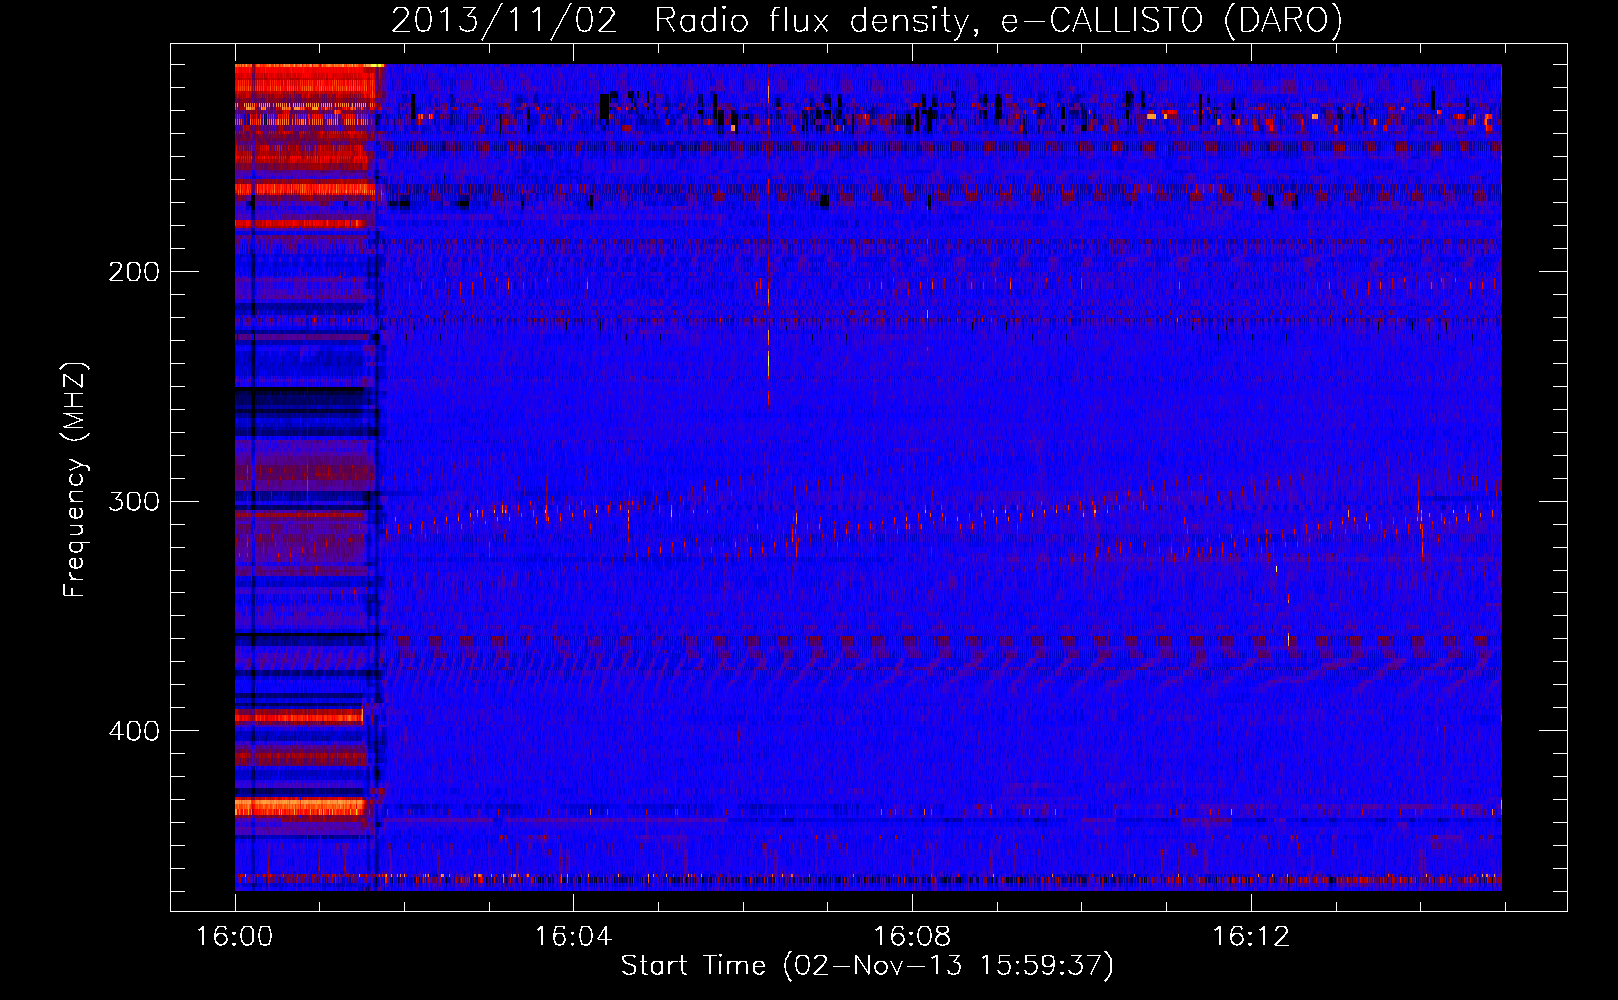Image resolution: width=1618 pixels, height=1000 pixels.
Task: Click the 'Start Time (02-Nov-13 15:59:37)' label
Action: coord(867,965)
